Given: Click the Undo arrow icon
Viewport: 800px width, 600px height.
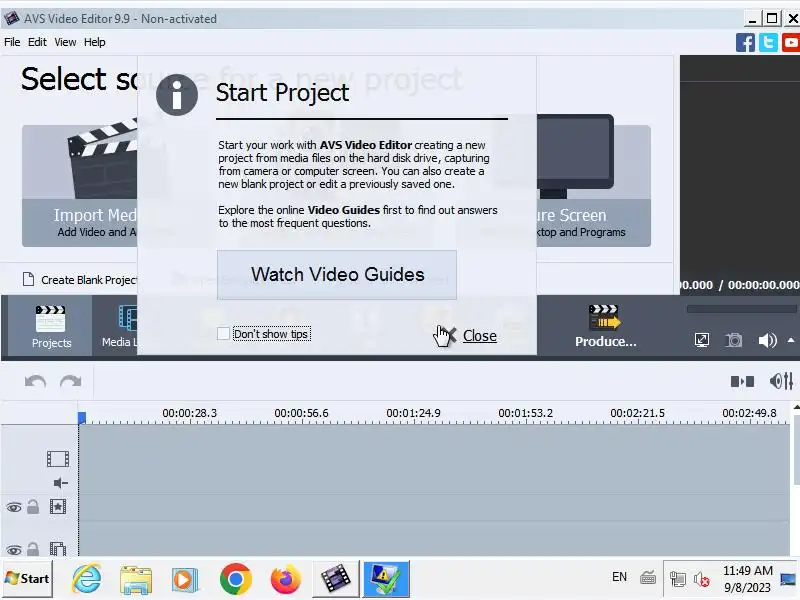Looking at the screenshot, I should pyautogui.click(x=35, y=382).
